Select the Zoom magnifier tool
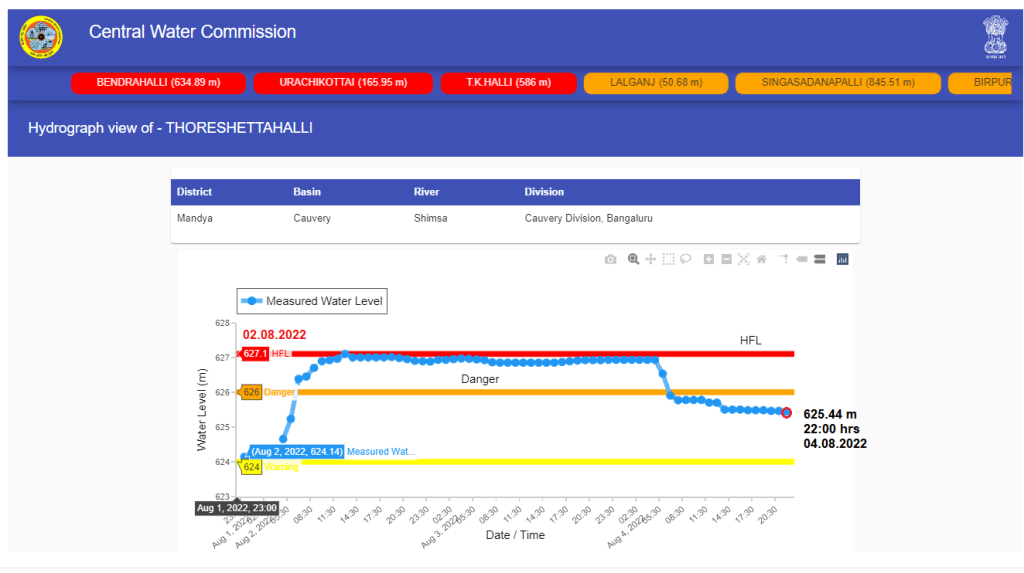The image size is (1024, 573). point(633,259)
